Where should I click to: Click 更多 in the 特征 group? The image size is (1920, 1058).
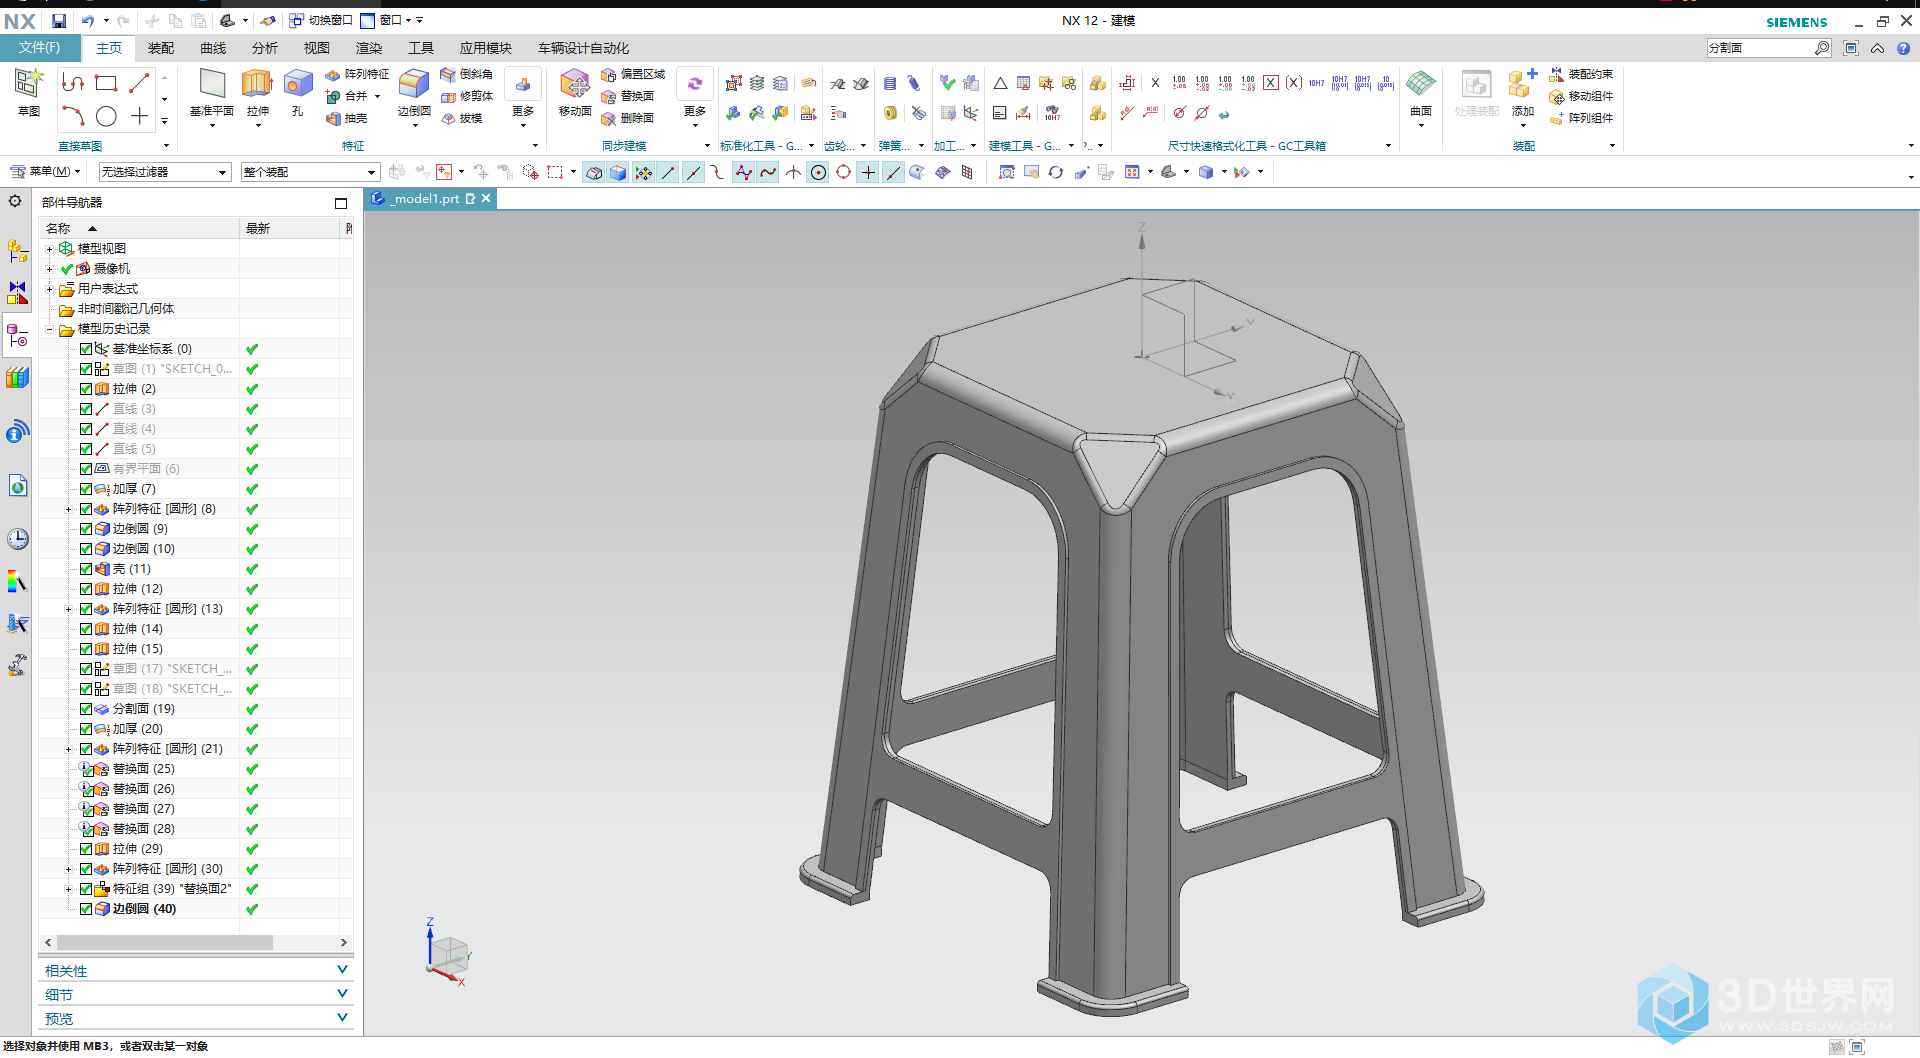[x=523, y=98]
